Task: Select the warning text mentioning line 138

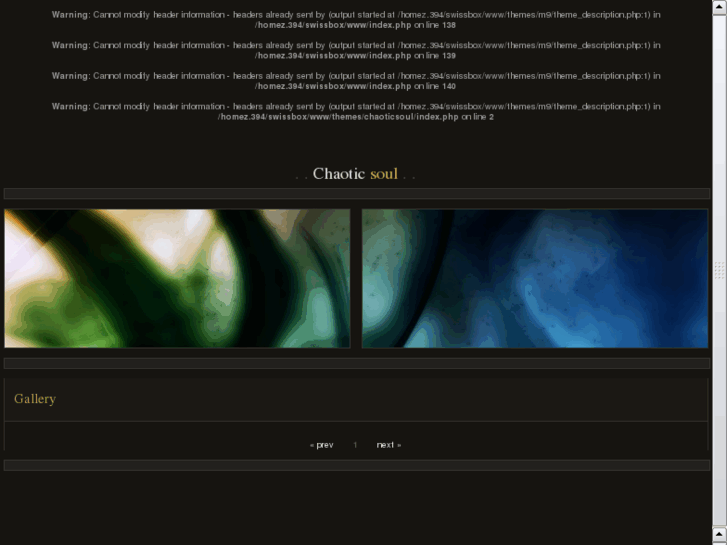Action: click(356, 20)
